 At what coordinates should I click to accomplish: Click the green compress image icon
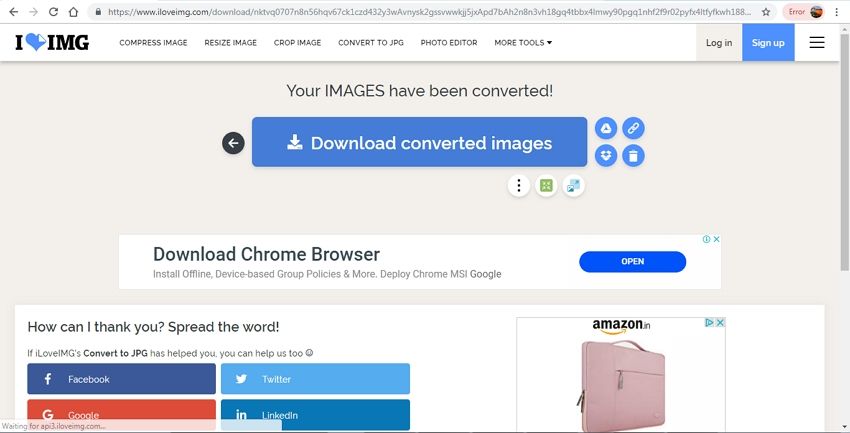tap(546, 185)
